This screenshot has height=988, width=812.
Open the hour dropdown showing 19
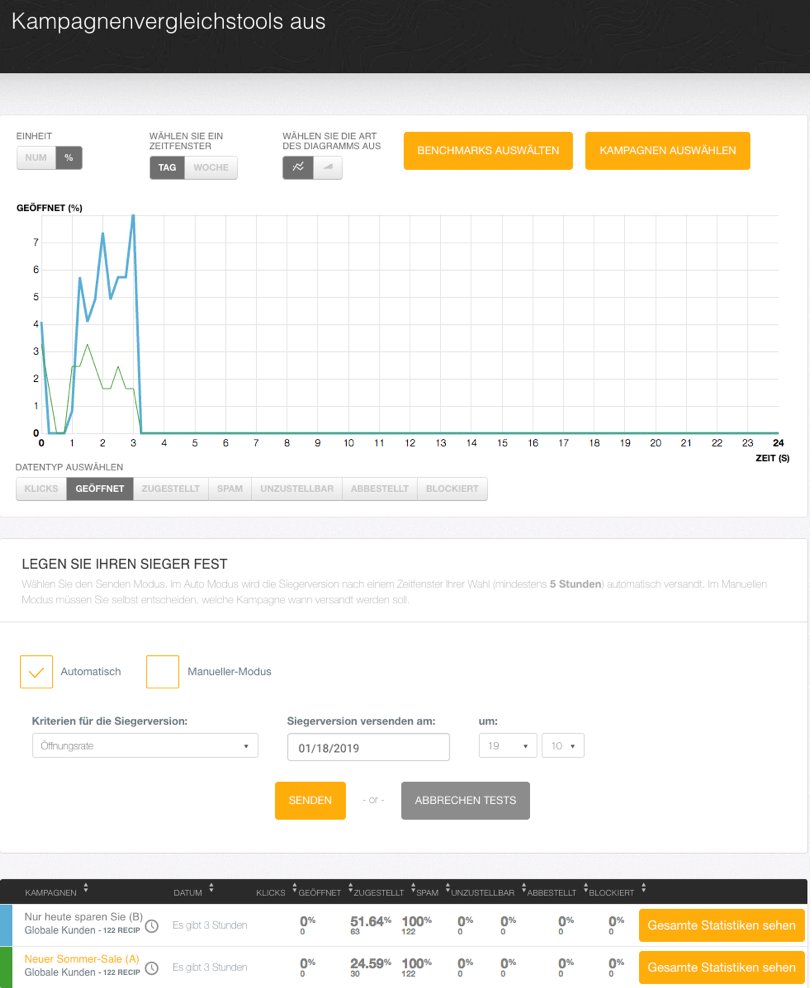pos(508,745)
